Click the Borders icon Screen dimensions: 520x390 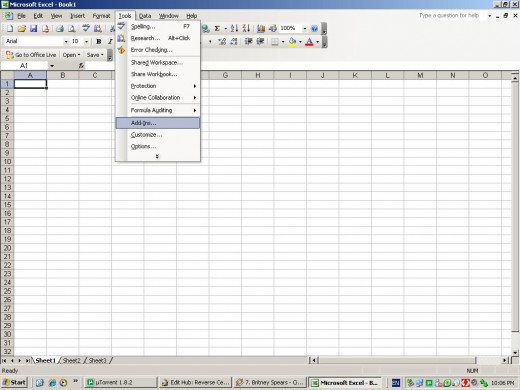click(x=275, y=41)
